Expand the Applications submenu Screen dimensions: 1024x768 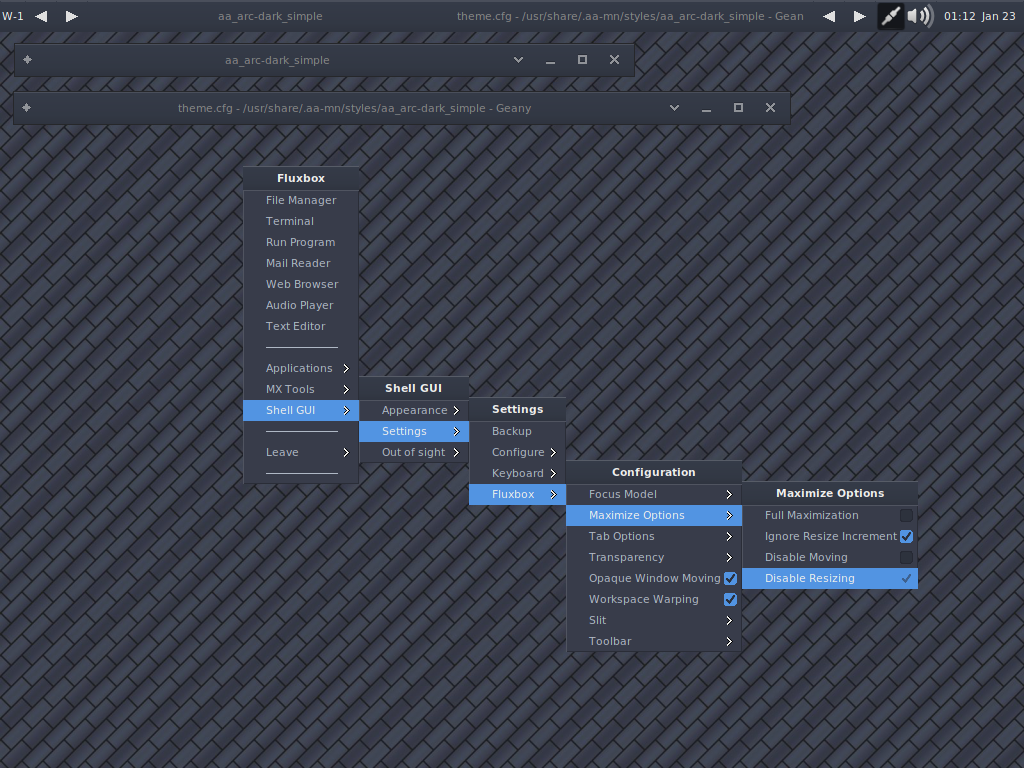pyautogui.click(x=301, y=368)
